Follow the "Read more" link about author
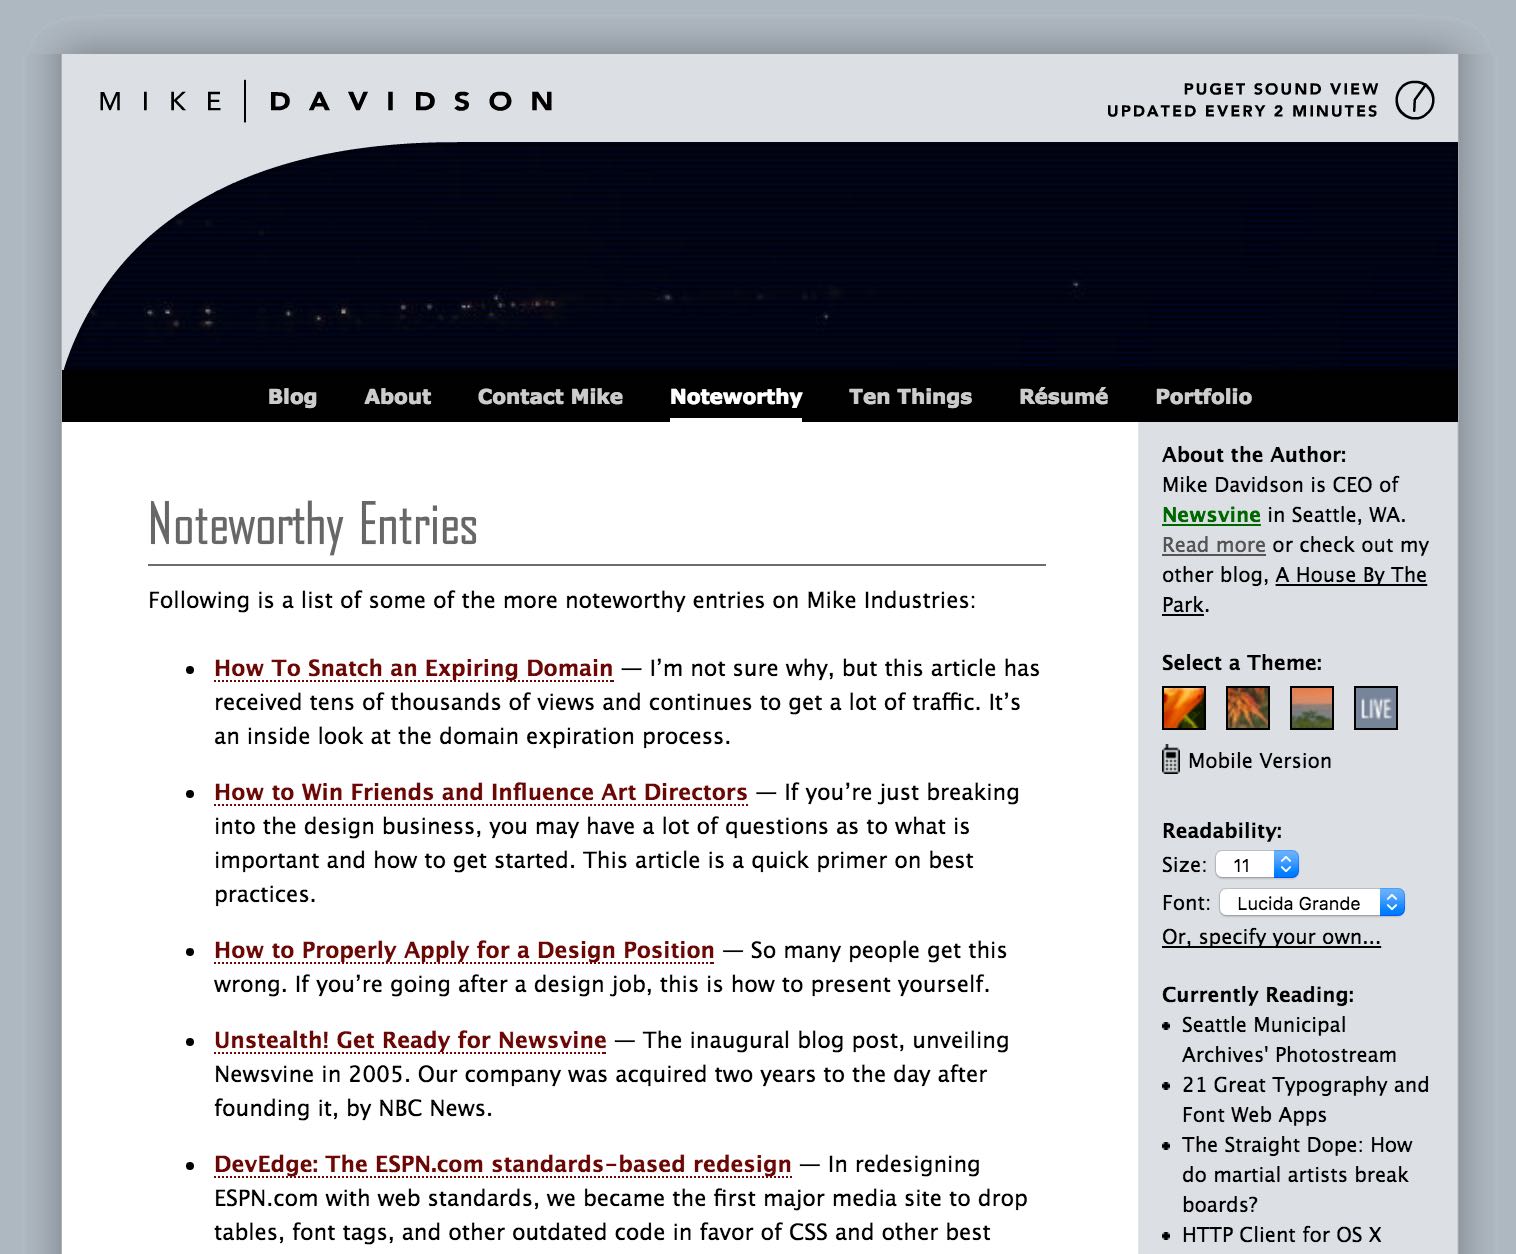Viewport: 1516px width, 1254px height. click(1213, 545)
